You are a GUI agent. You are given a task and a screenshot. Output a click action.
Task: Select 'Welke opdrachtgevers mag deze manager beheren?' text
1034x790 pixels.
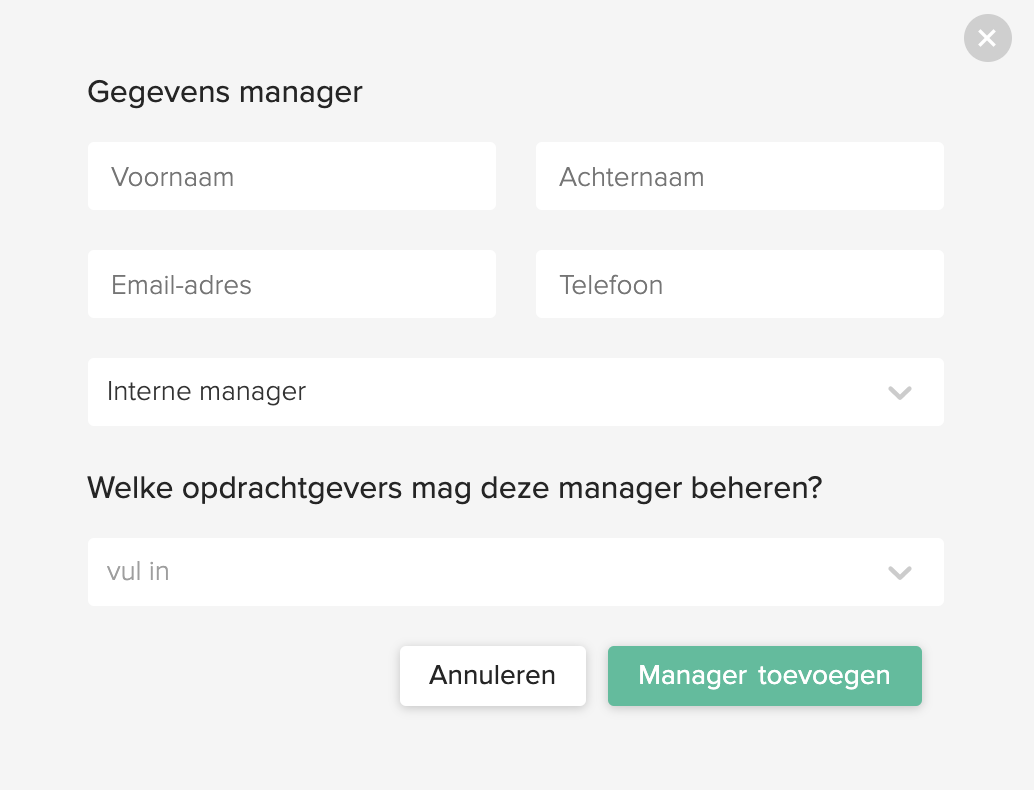455,489
